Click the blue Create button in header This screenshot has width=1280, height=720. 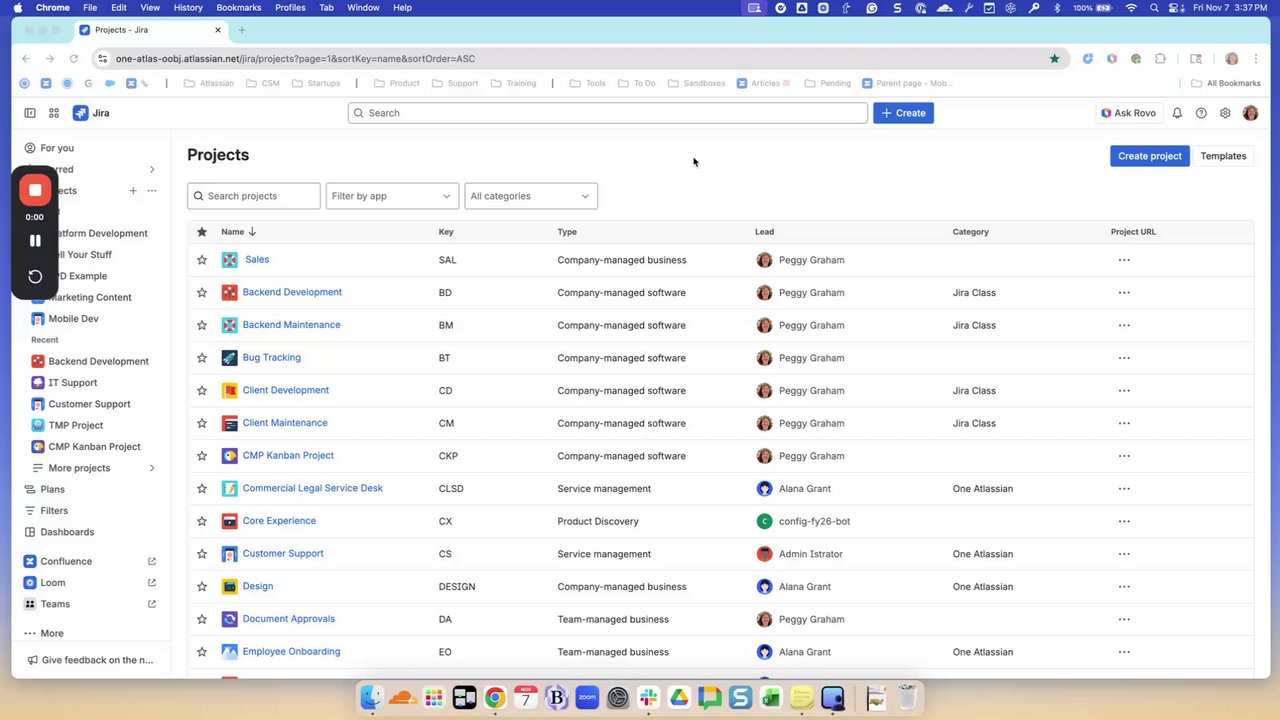coord(903,113)
